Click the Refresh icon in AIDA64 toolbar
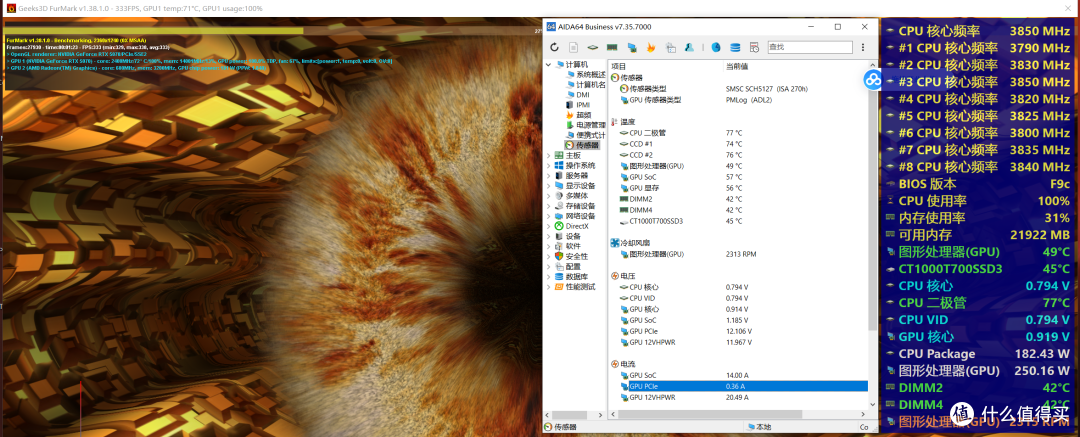Image resolution: width=1080 pixels, height=437 pixels. (554, 48)
